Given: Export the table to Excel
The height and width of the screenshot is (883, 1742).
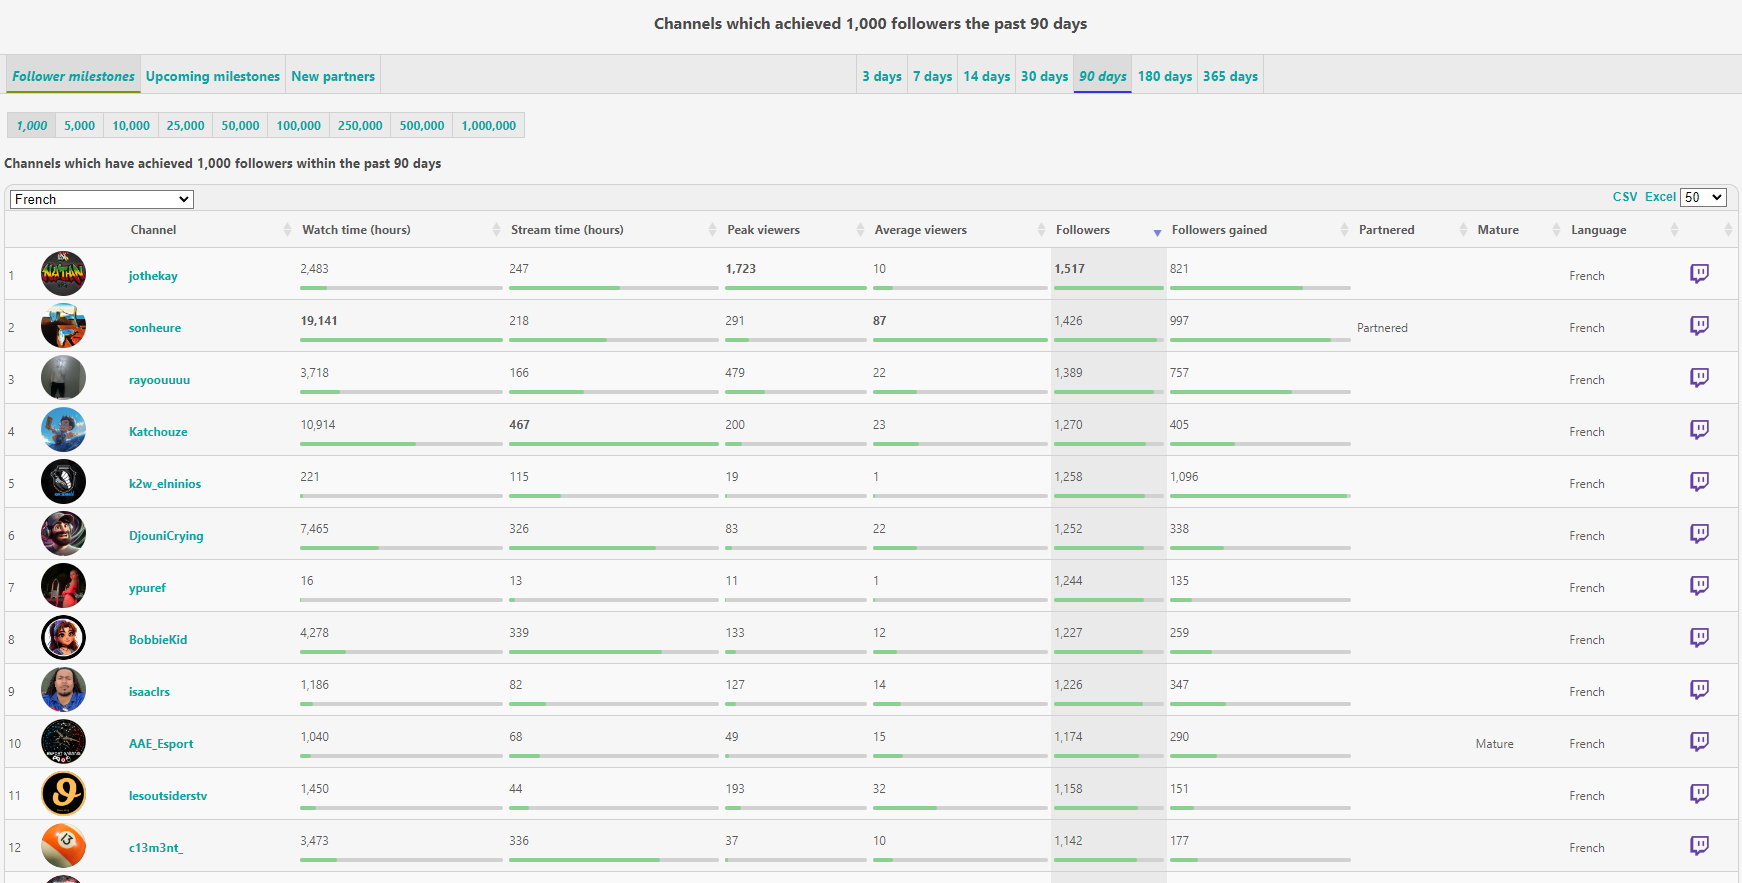Looking at the screenshot, I should click(1660, 197).
